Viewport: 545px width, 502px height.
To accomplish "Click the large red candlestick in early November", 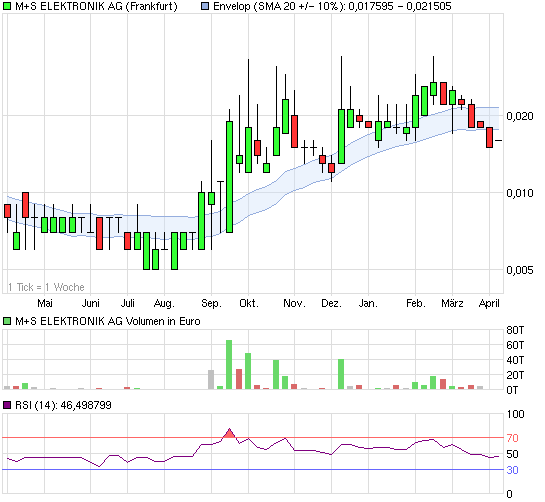I will point(294,131).
